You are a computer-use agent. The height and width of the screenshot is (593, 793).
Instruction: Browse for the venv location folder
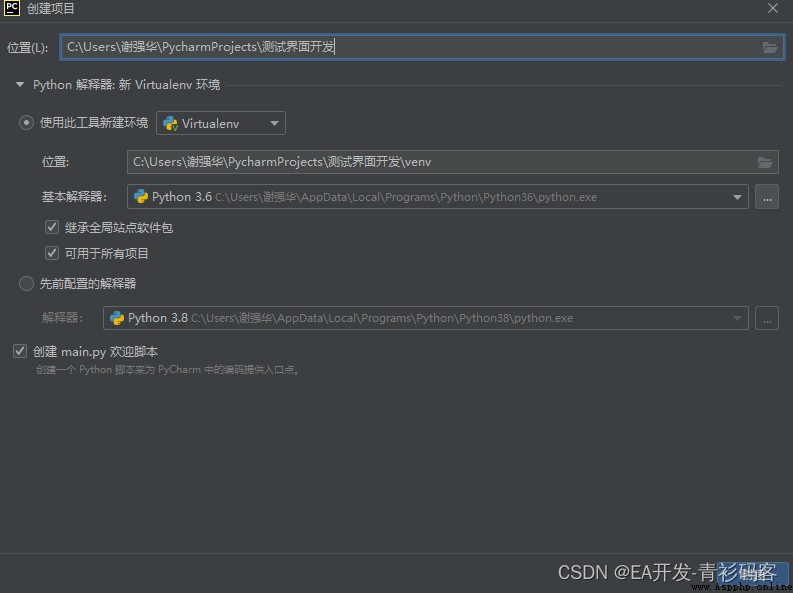[x=765, y=162]
